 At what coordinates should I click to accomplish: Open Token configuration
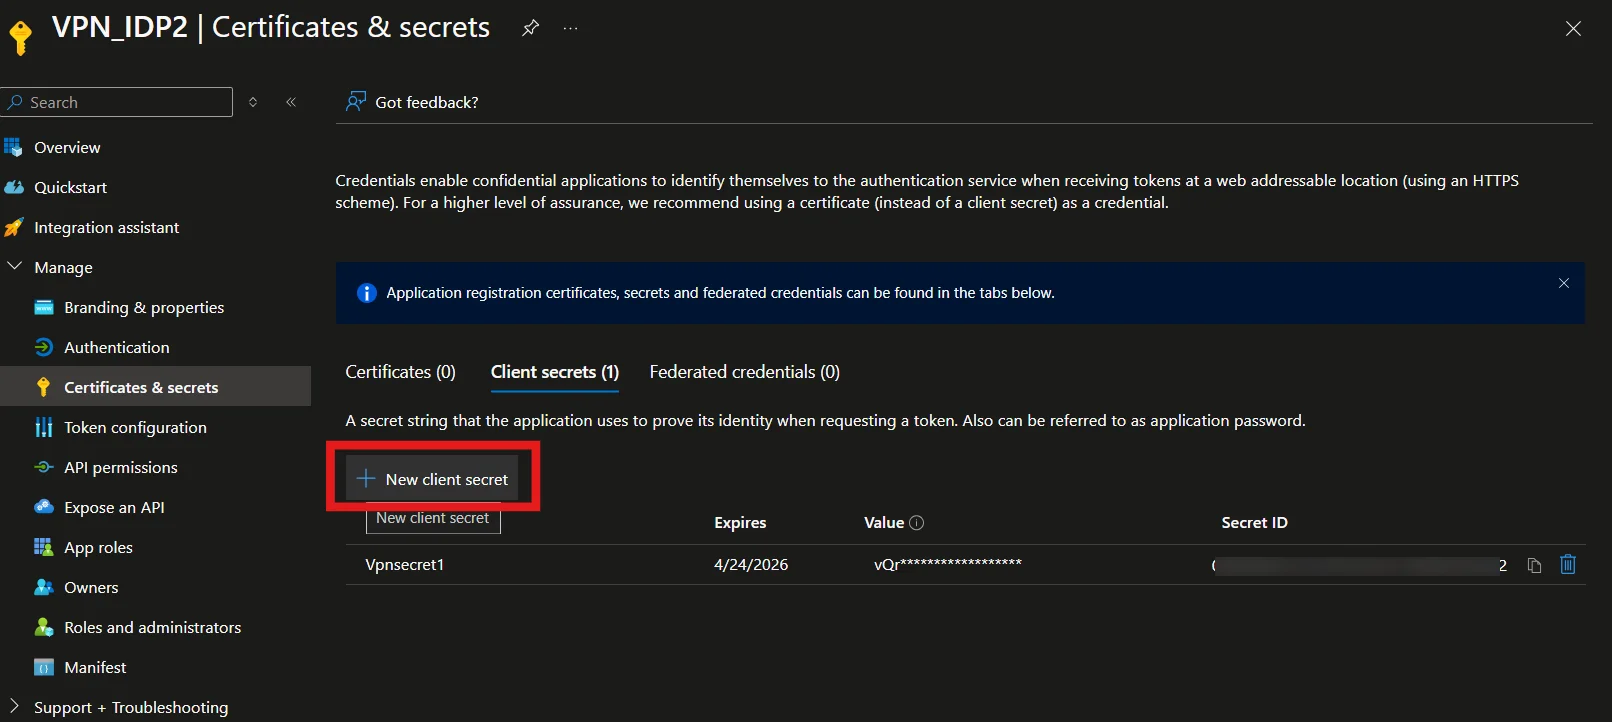[x=135, y=427]
